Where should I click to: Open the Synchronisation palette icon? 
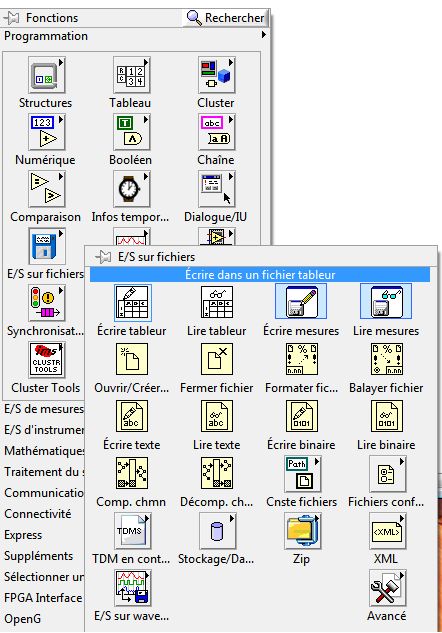click(46, 303)
